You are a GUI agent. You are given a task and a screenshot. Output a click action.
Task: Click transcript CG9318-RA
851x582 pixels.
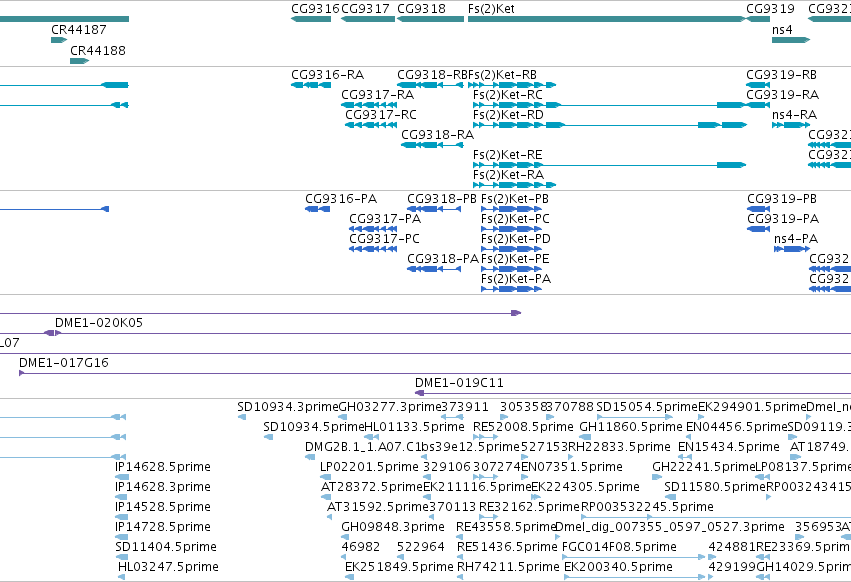tap(433, 145)
